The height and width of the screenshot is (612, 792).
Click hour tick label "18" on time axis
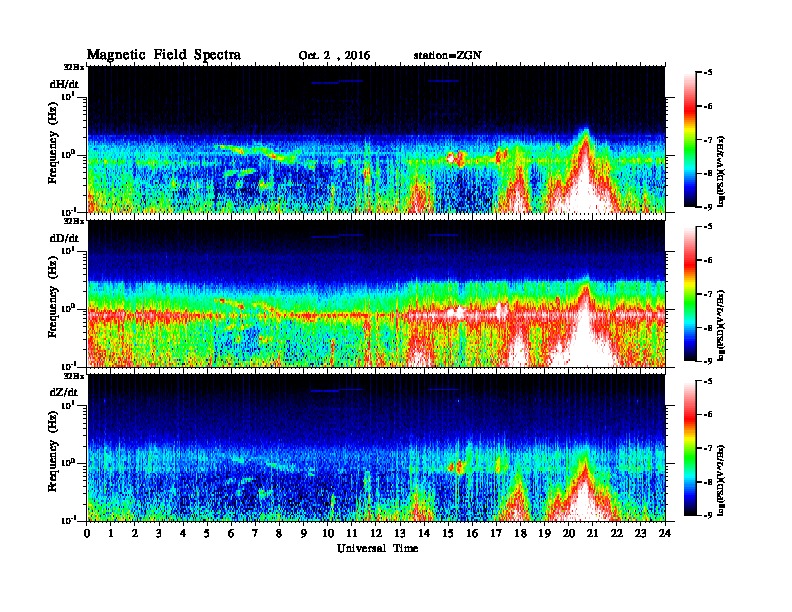520,533
